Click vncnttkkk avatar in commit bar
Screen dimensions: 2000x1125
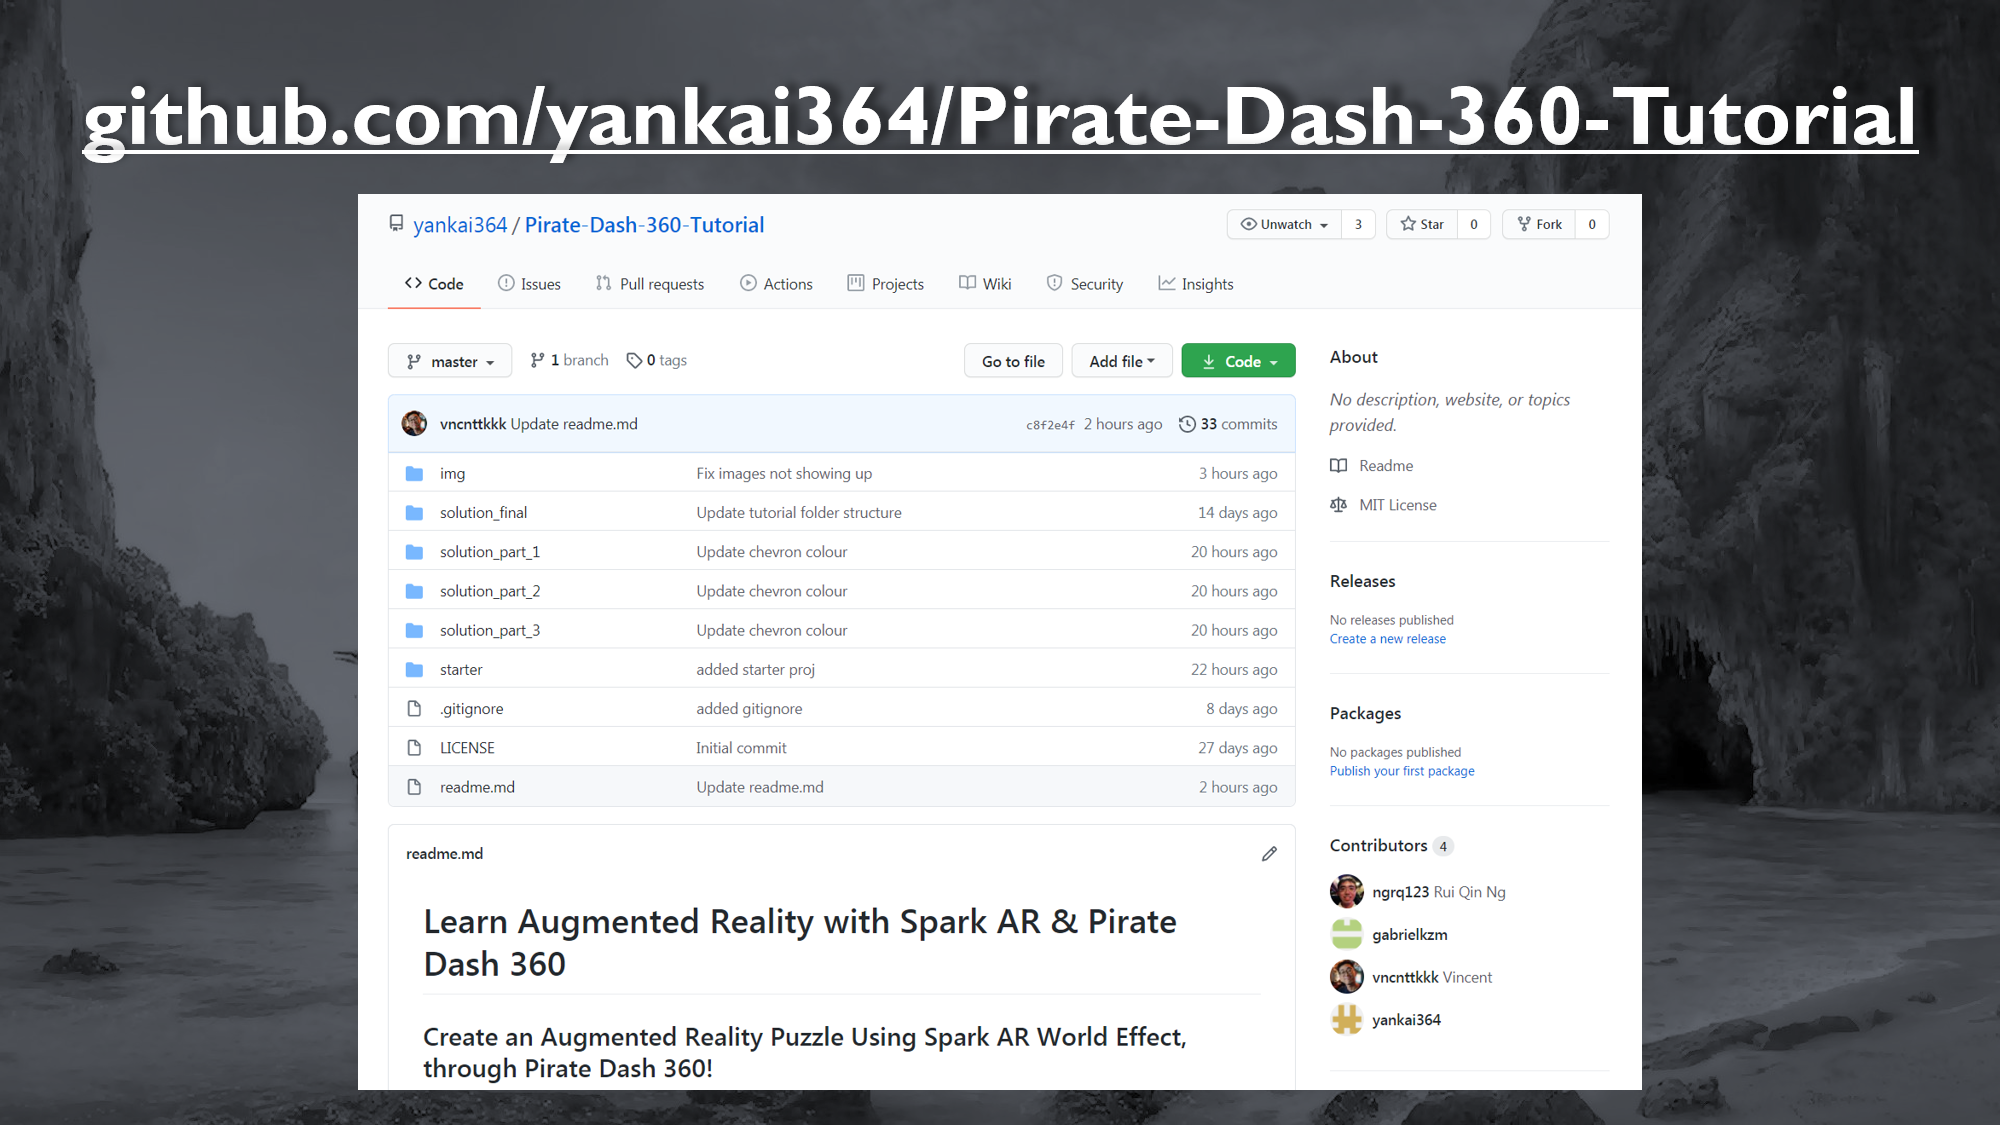tap(414, 424)
